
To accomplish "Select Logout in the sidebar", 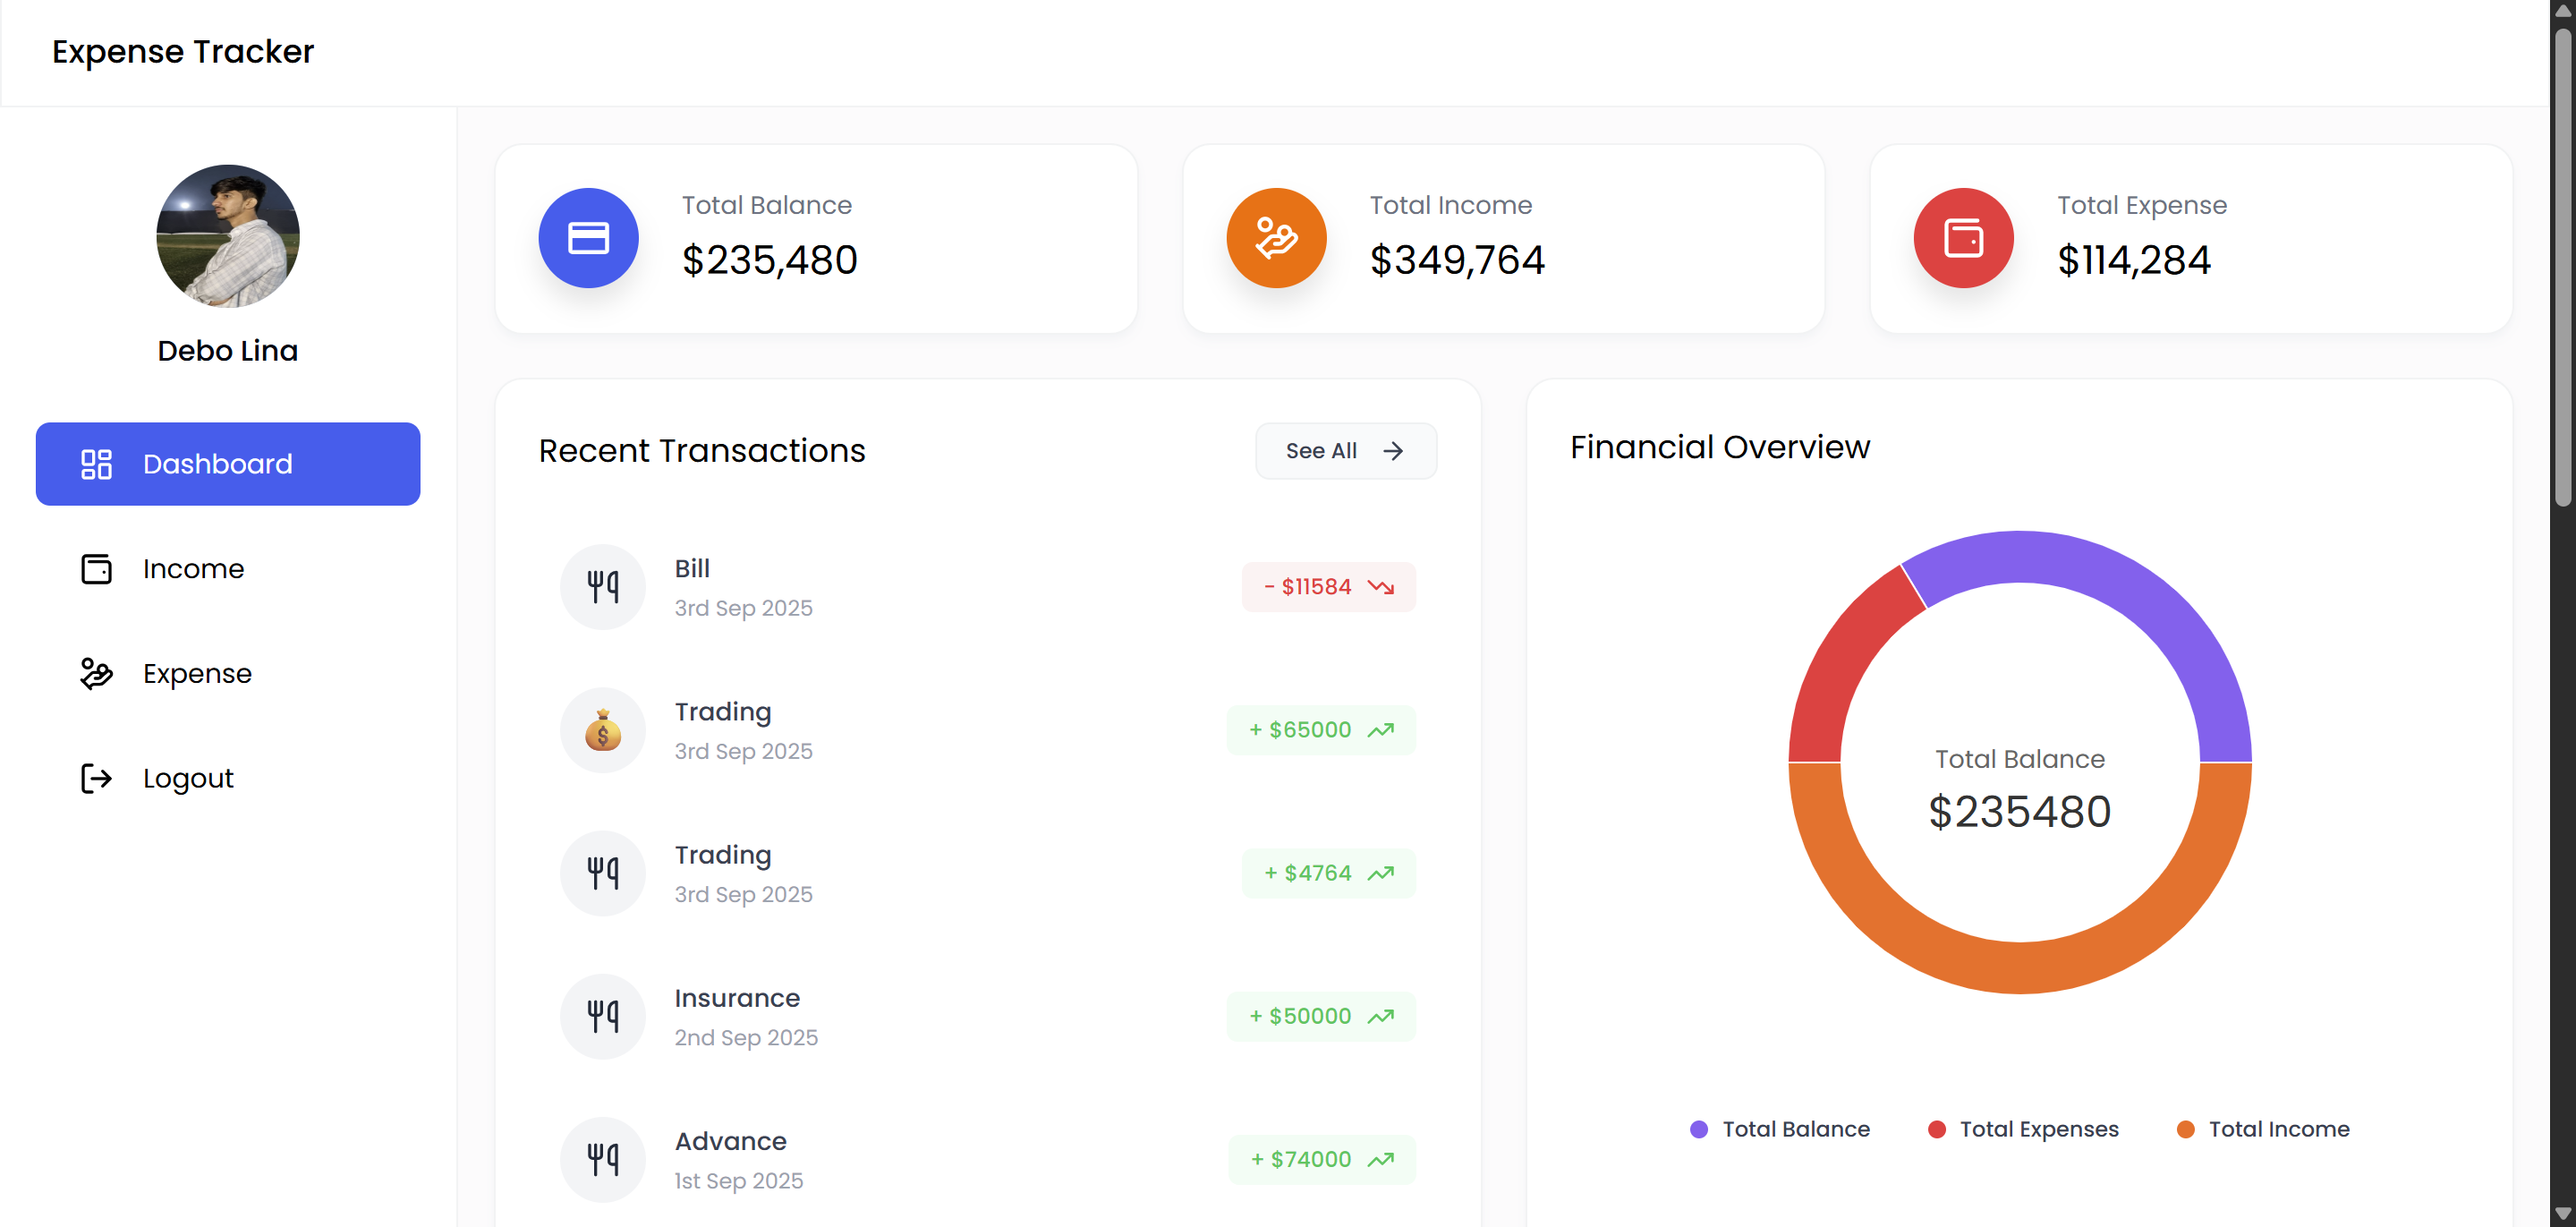I will (x=228, y=778).
